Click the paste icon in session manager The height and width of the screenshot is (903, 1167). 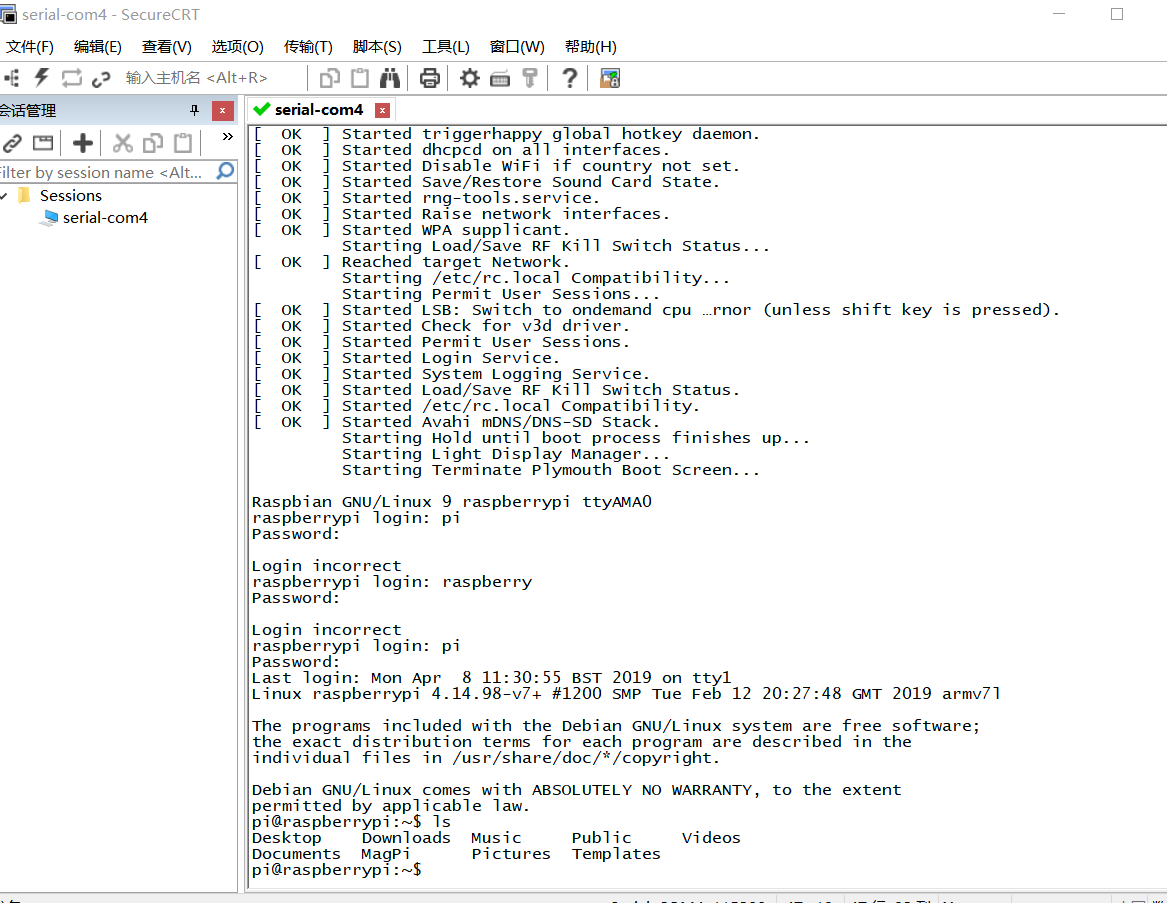tap(182, 143)
